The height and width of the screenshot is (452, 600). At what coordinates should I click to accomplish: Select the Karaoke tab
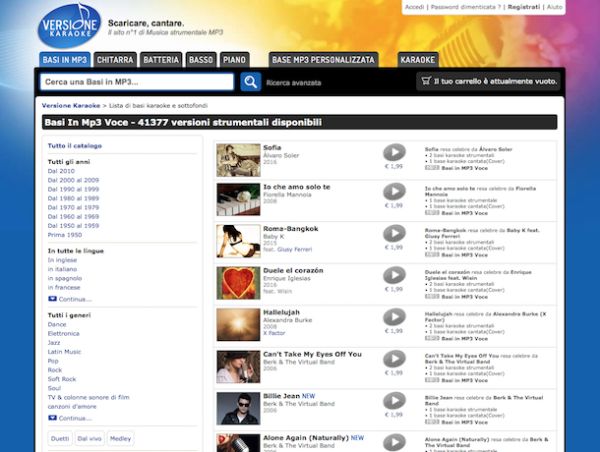coord(418,59)
